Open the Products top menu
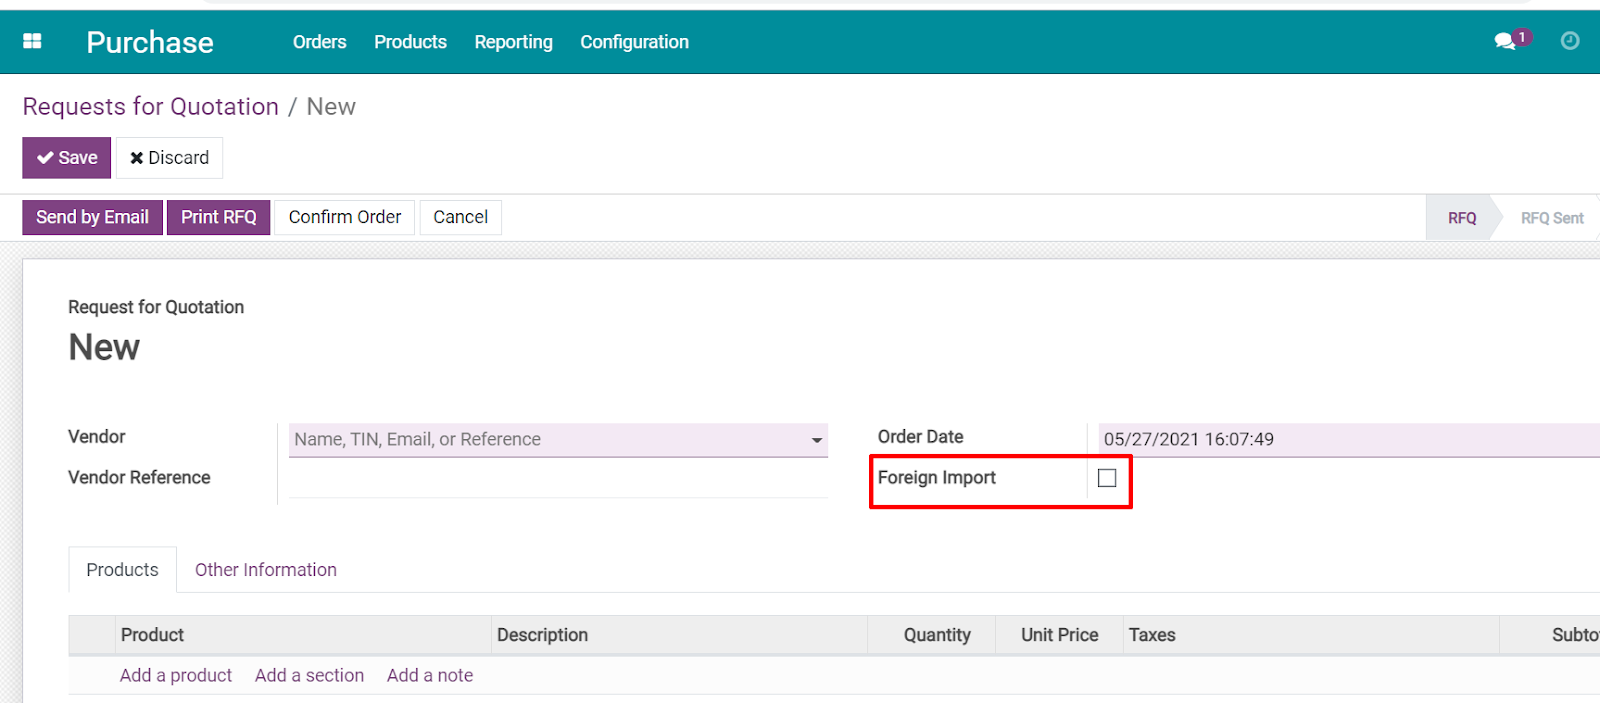 click(410, 42)
